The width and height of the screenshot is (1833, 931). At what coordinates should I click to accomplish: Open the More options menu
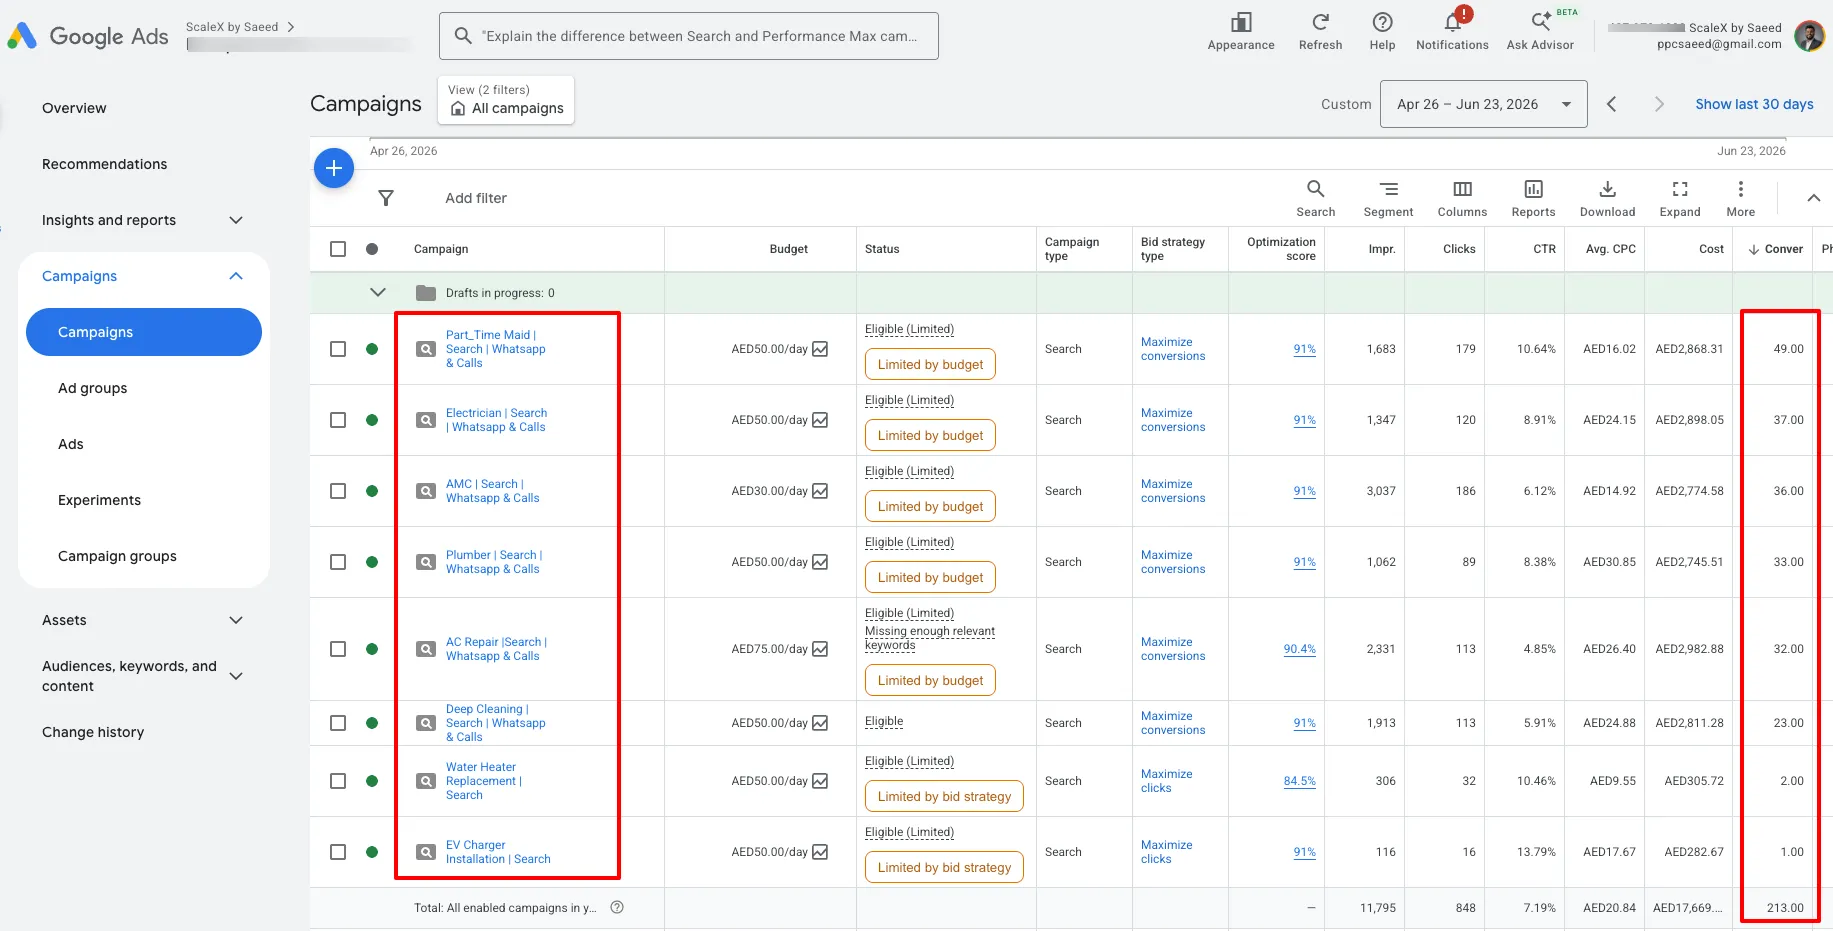(x=1740, y=198)
